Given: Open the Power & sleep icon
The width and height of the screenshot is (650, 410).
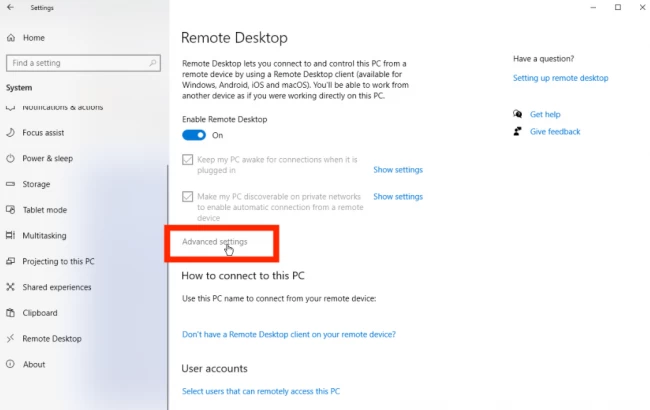Looking at the screenshot, I should tap(10, 158).
